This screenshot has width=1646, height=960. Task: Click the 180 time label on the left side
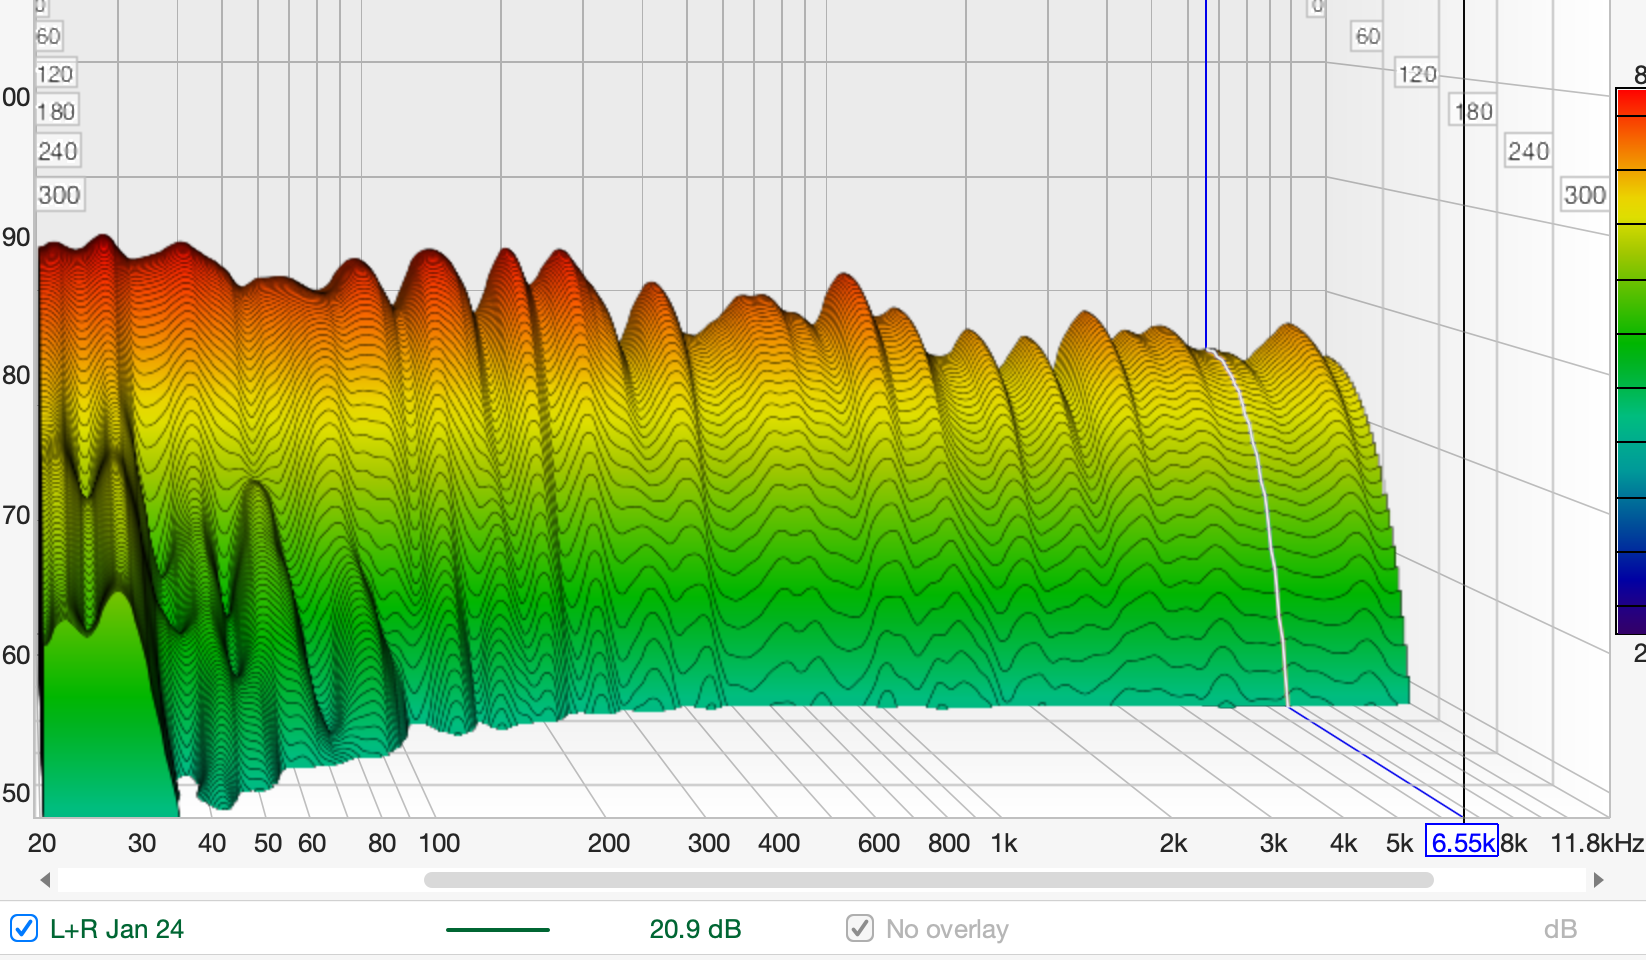click(56, 111)
